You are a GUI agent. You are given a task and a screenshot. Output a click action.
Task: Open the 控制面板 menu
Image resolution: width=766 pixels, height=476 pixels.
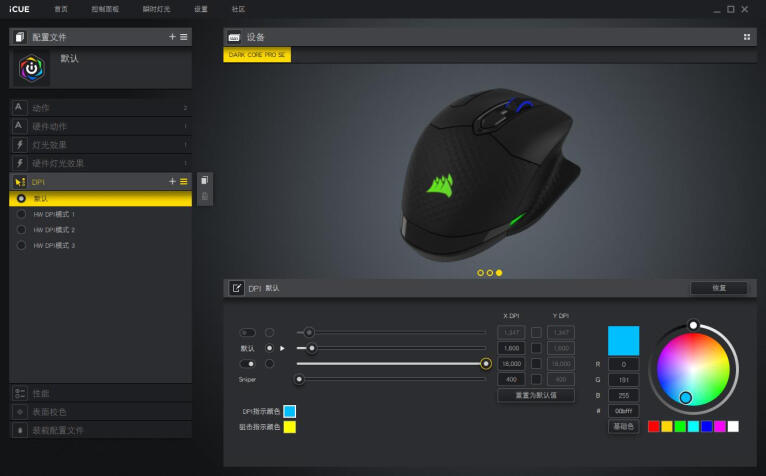pyautogui.click(x=104, y=9)
